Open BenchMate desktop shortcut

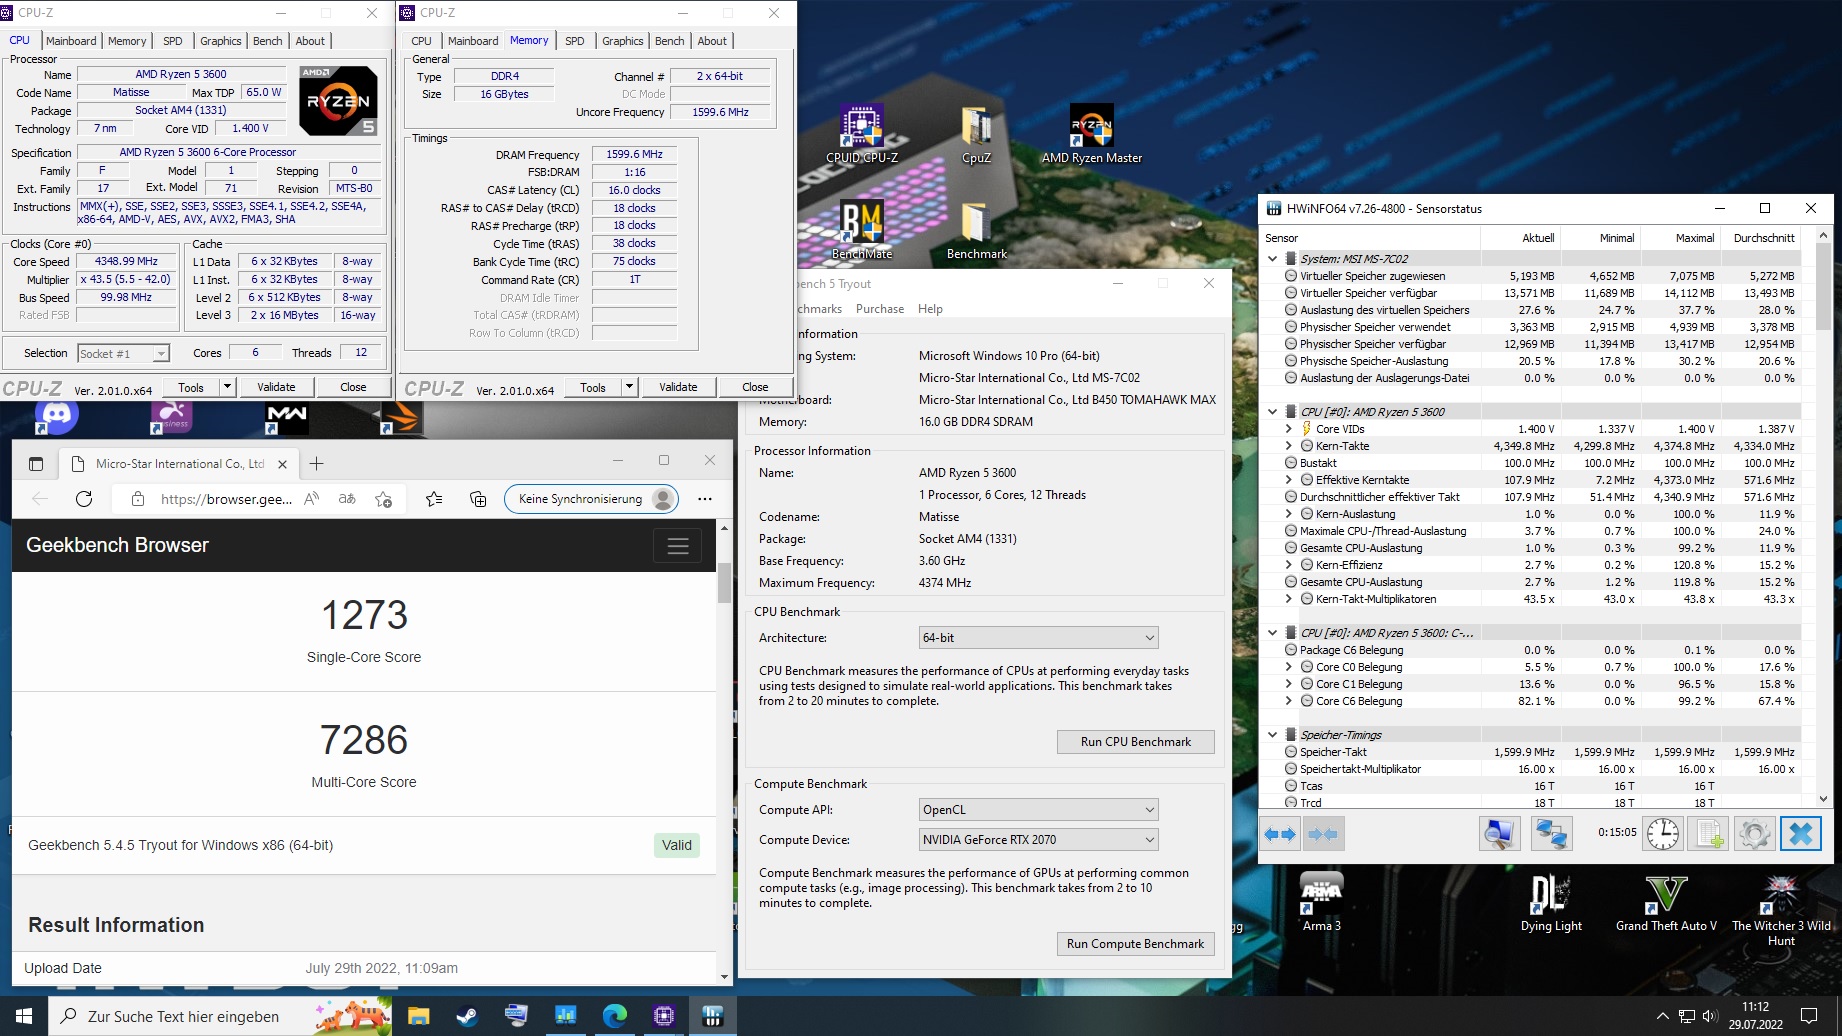(x=862, y=230)
